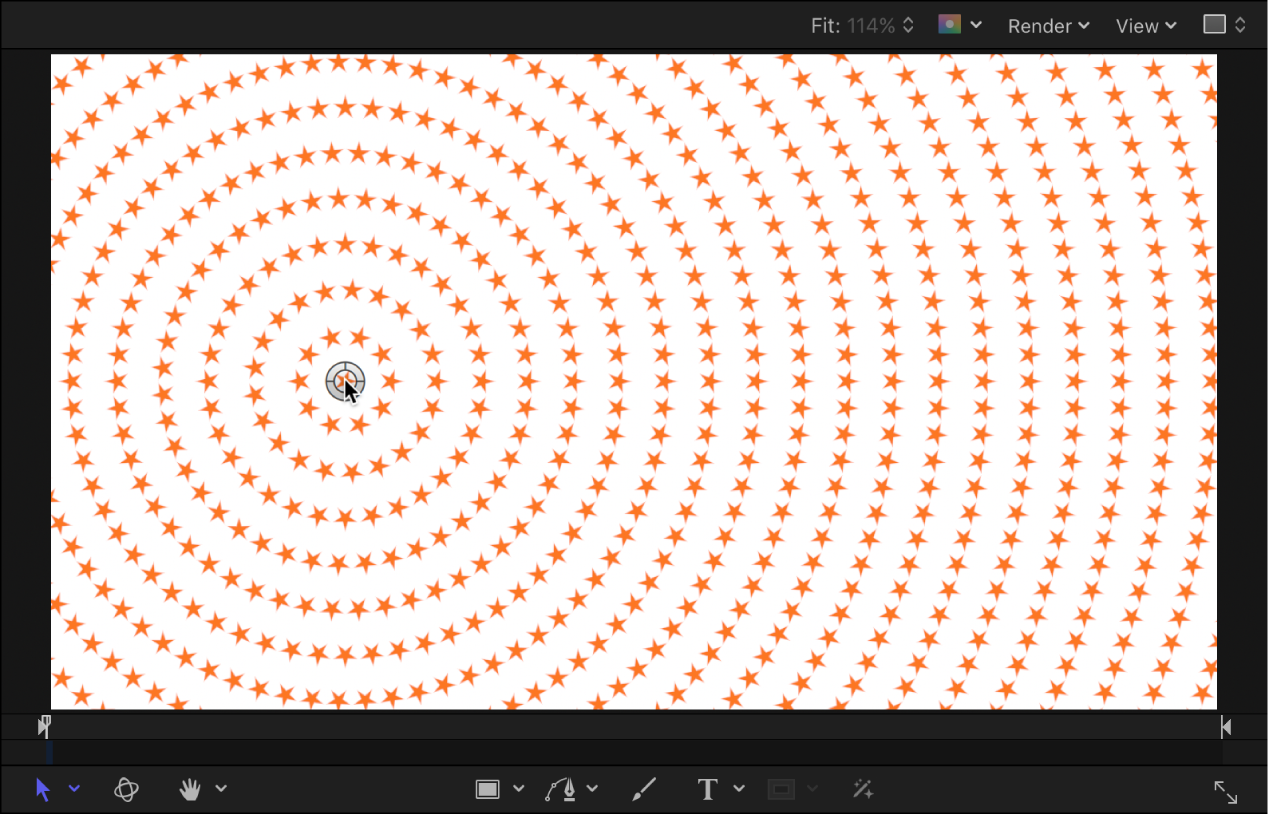Click the Fit zoom level stepper
This screenshot has width=1270, height=814.
click(907, 25)
